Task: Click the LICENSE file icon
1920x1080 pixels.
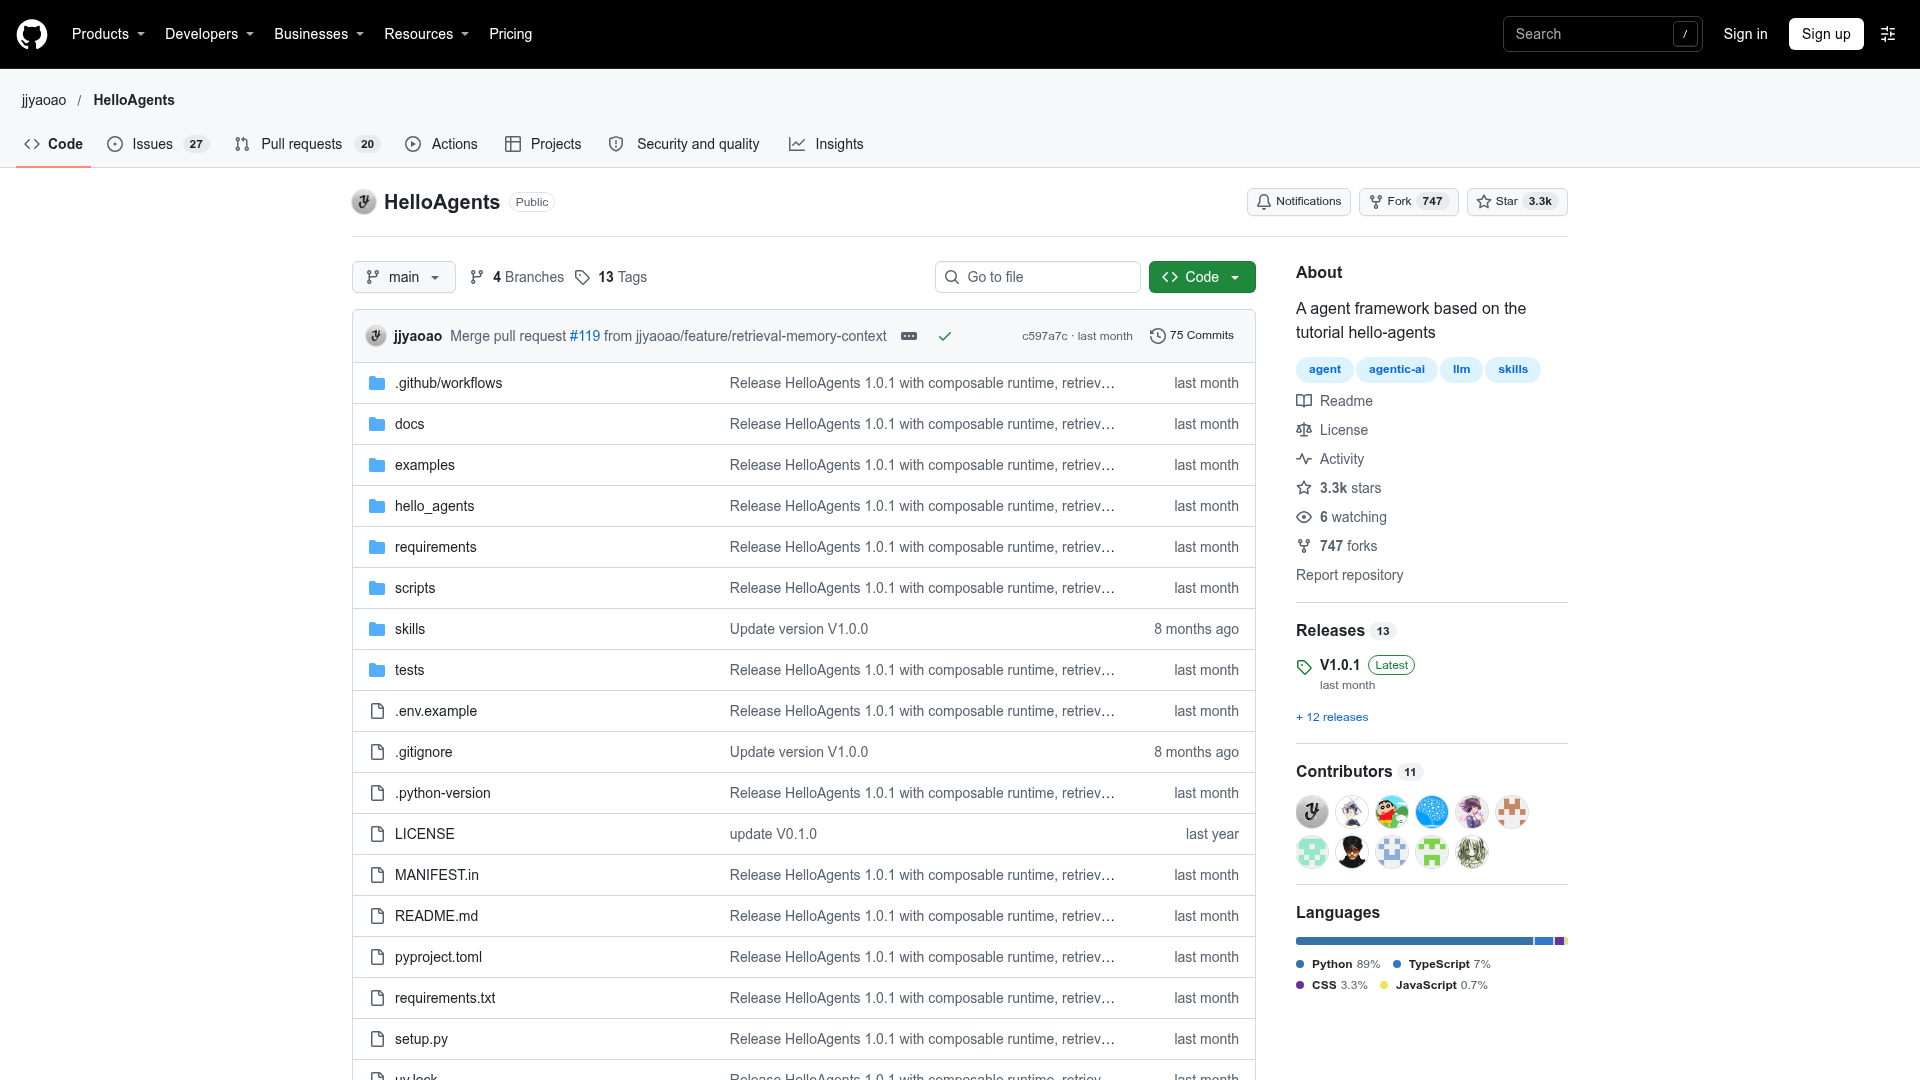Action: point(377,834)
